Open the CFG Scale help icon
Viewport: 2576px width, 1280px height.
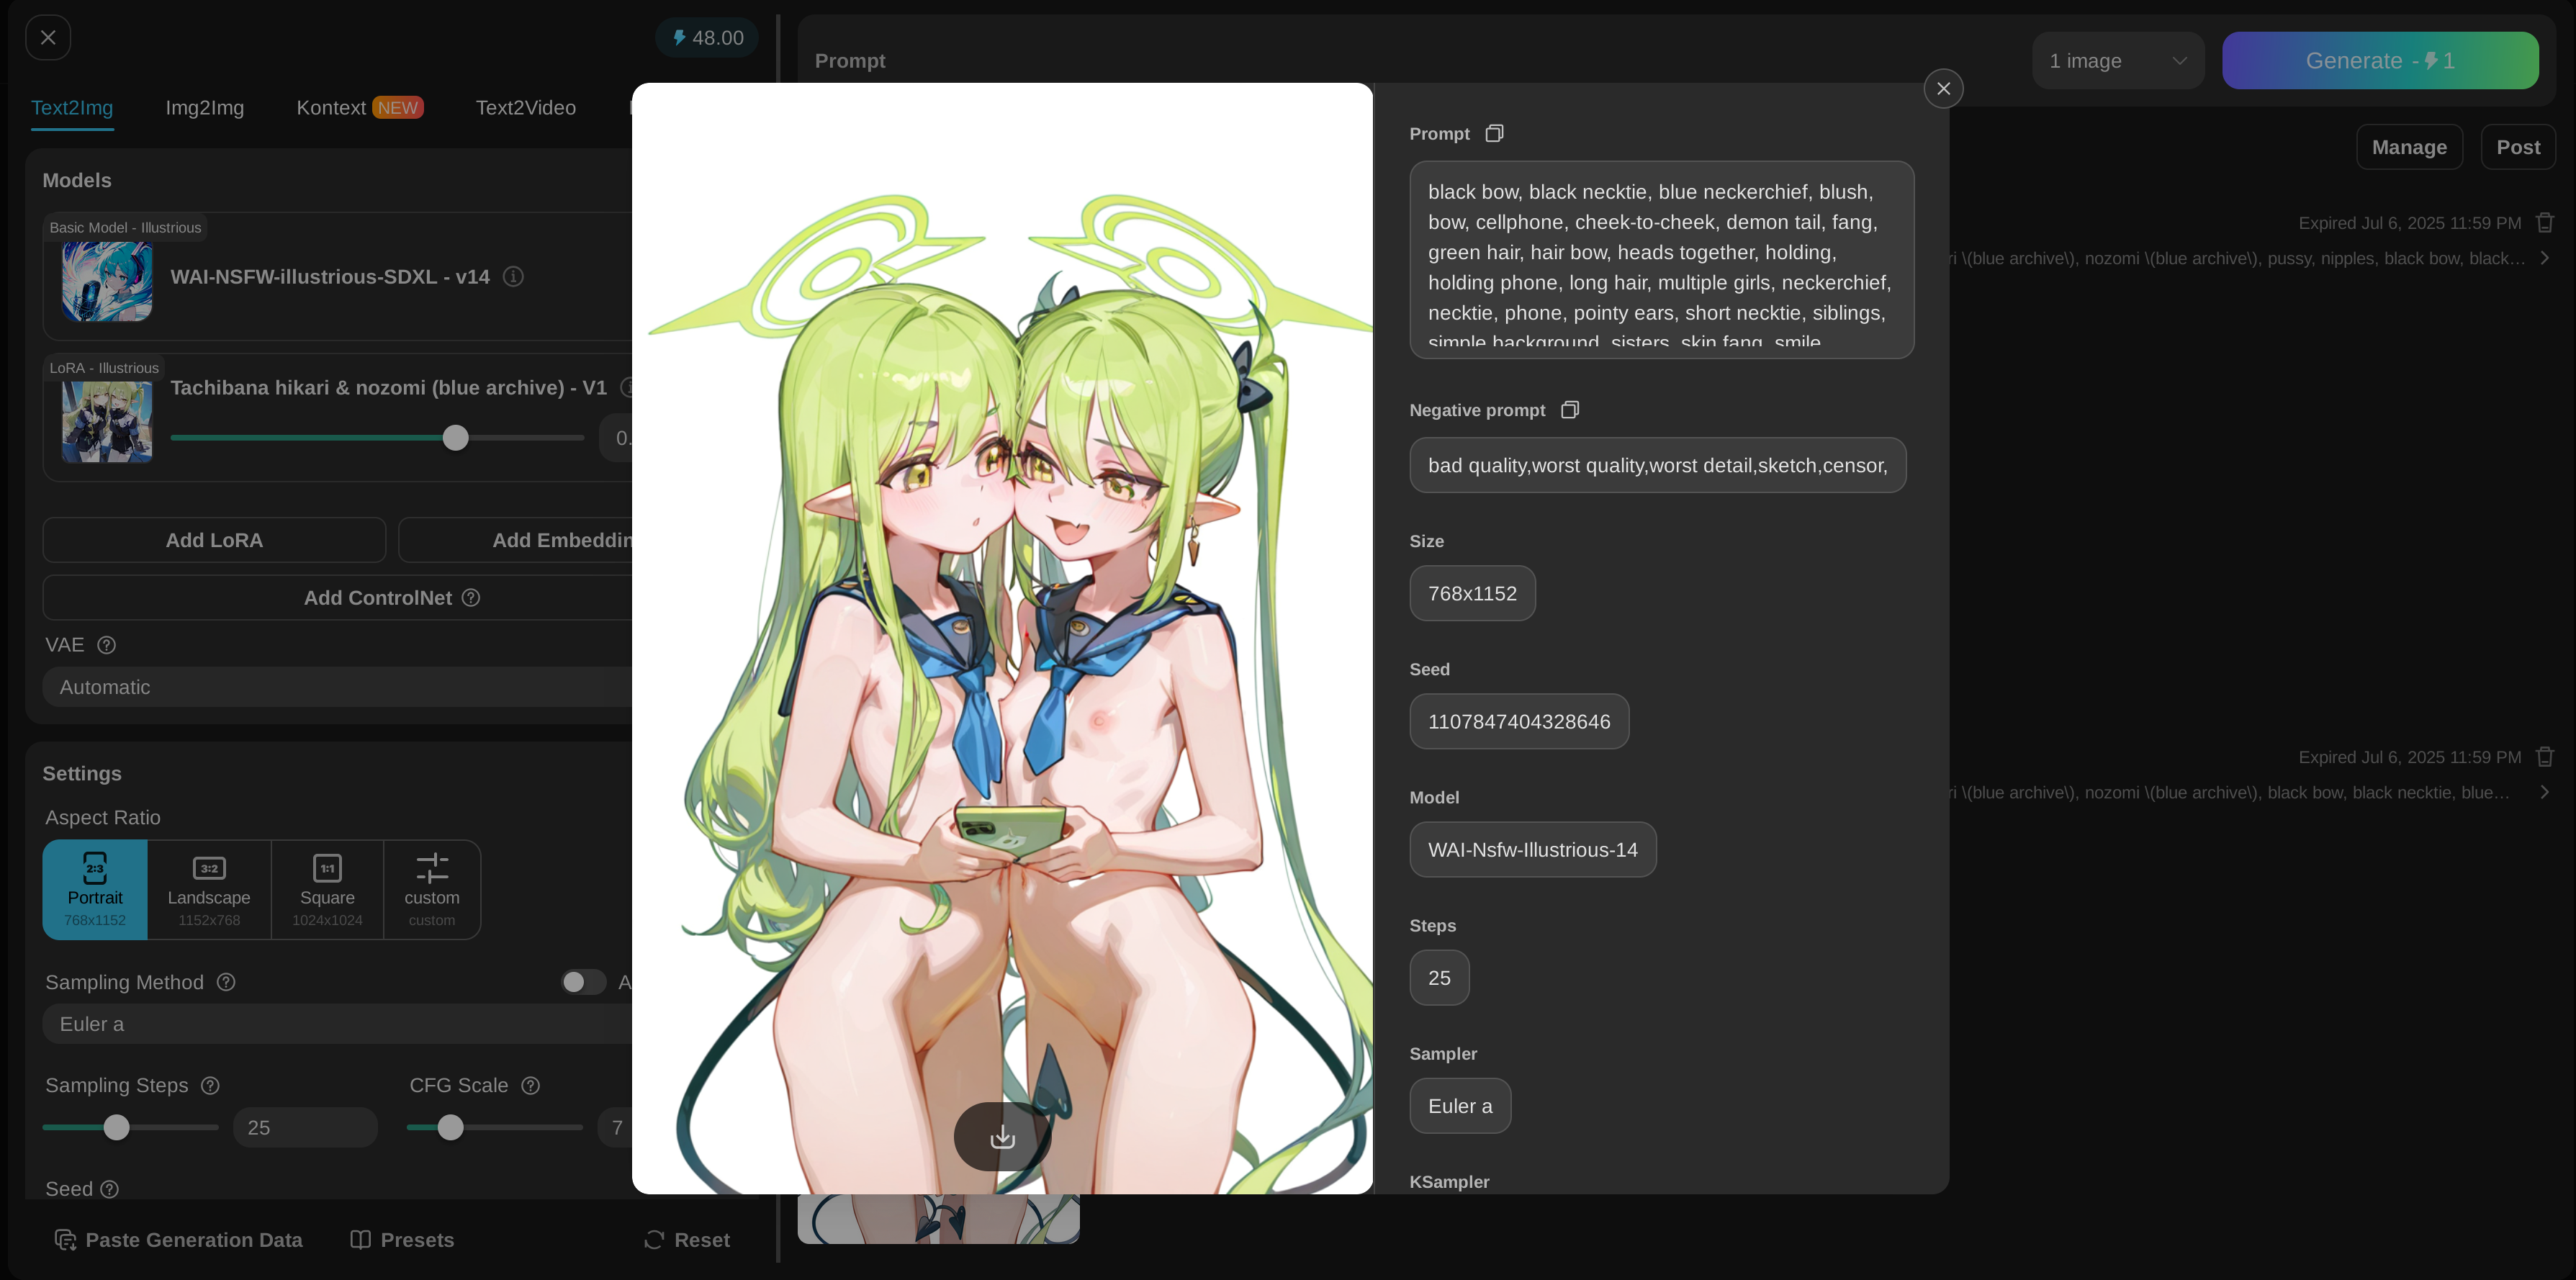click(531, 1086)
